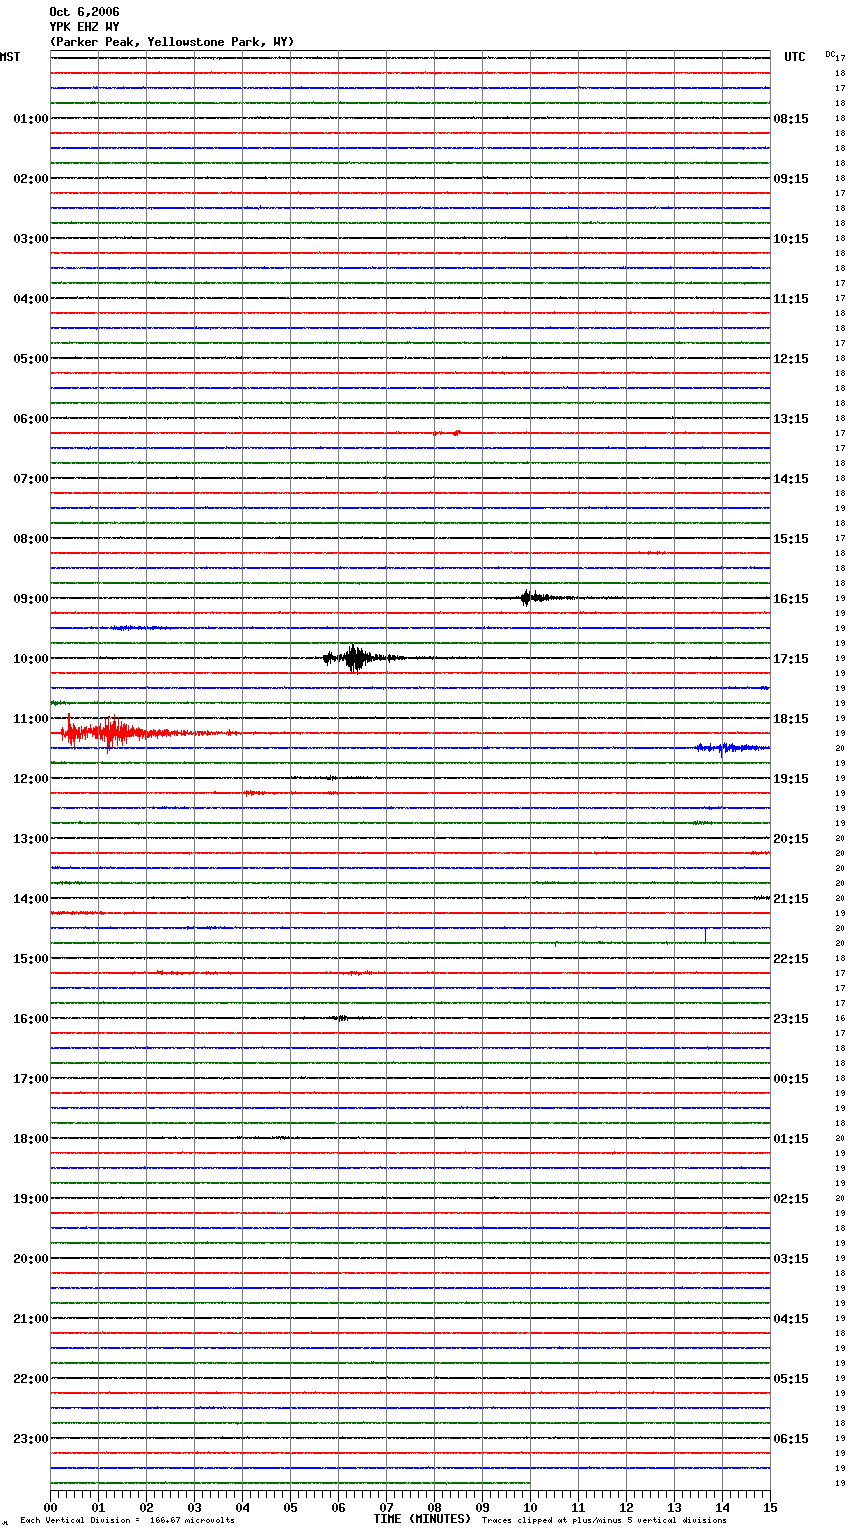The height and width of the screenshot is (1534, 850).
Task: Select the 10:00 MST time label
Action: [x=30, y=659]
